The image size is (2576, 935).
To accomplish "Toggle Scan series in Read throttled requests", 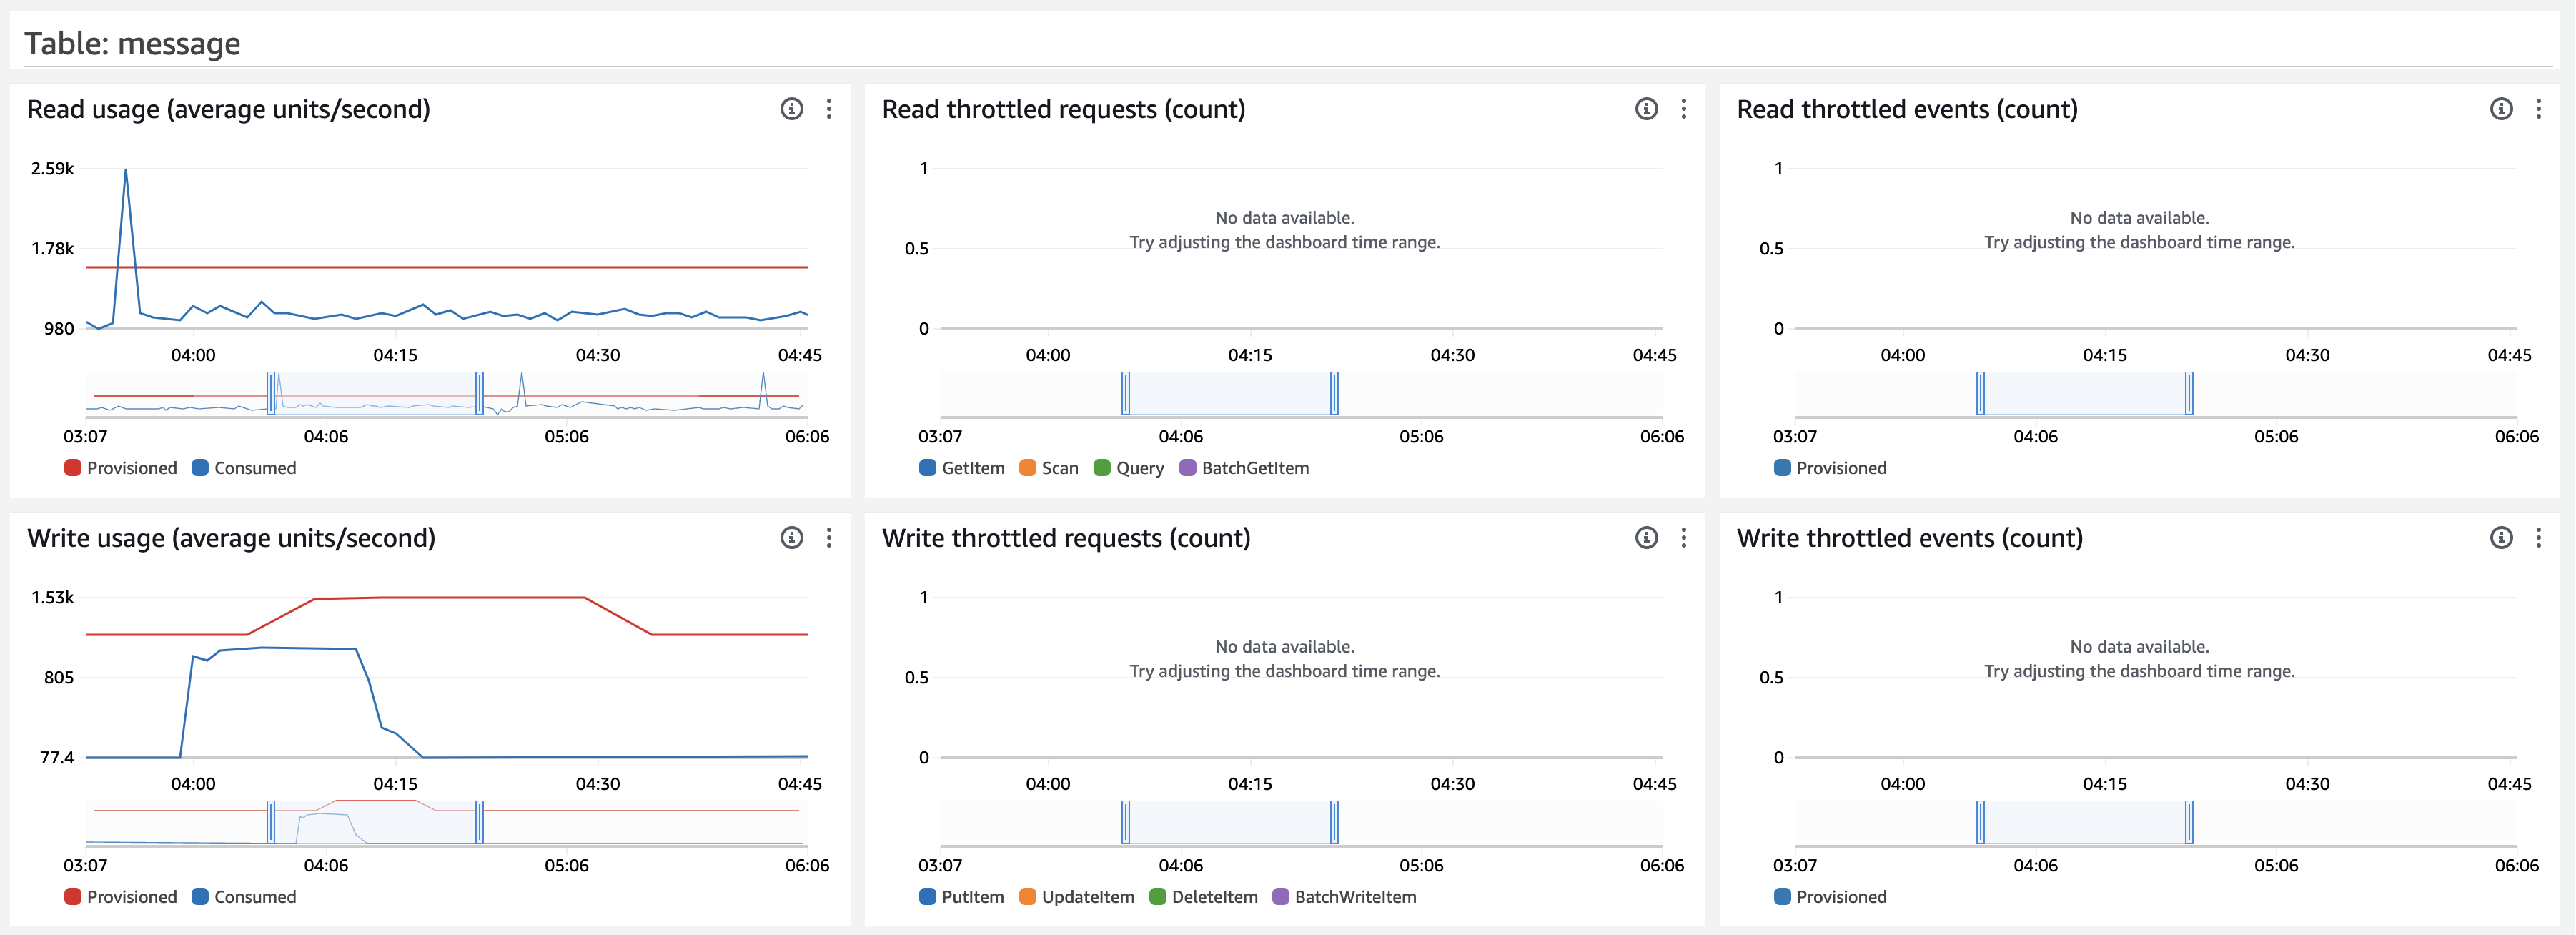I will [1049, 468].
